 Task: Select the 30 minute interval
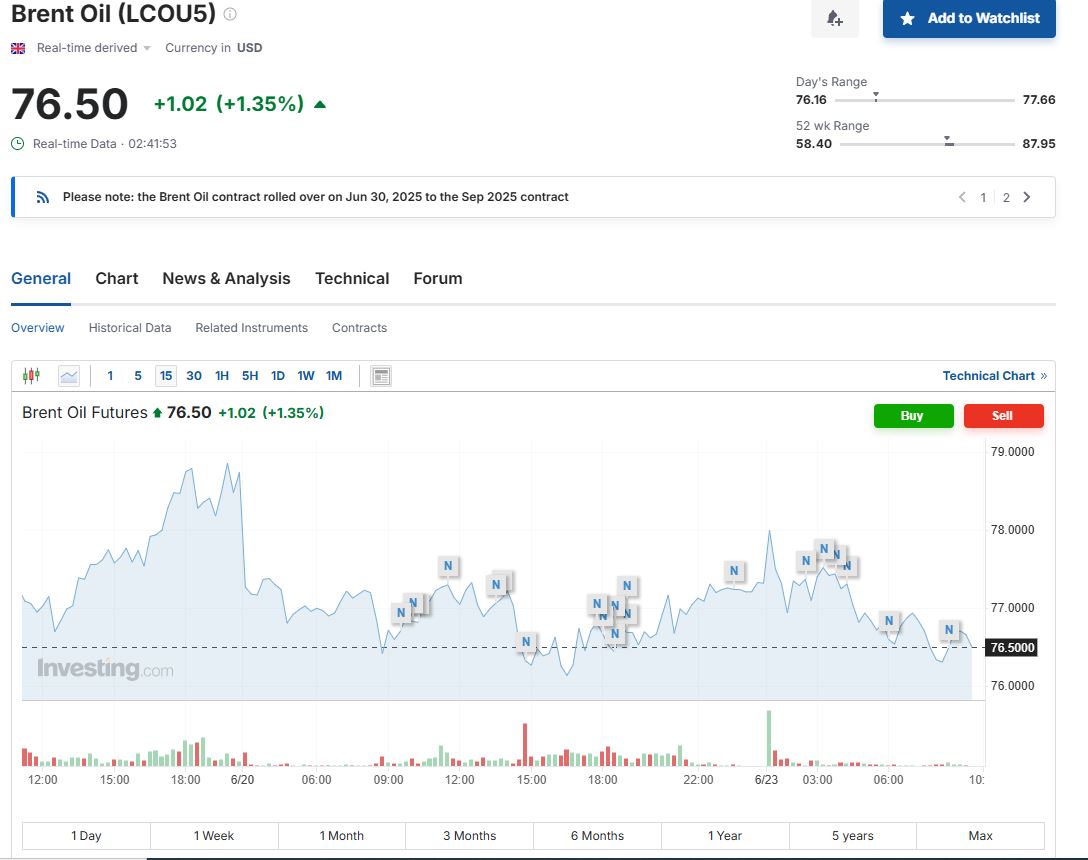[x=194, y=376]
